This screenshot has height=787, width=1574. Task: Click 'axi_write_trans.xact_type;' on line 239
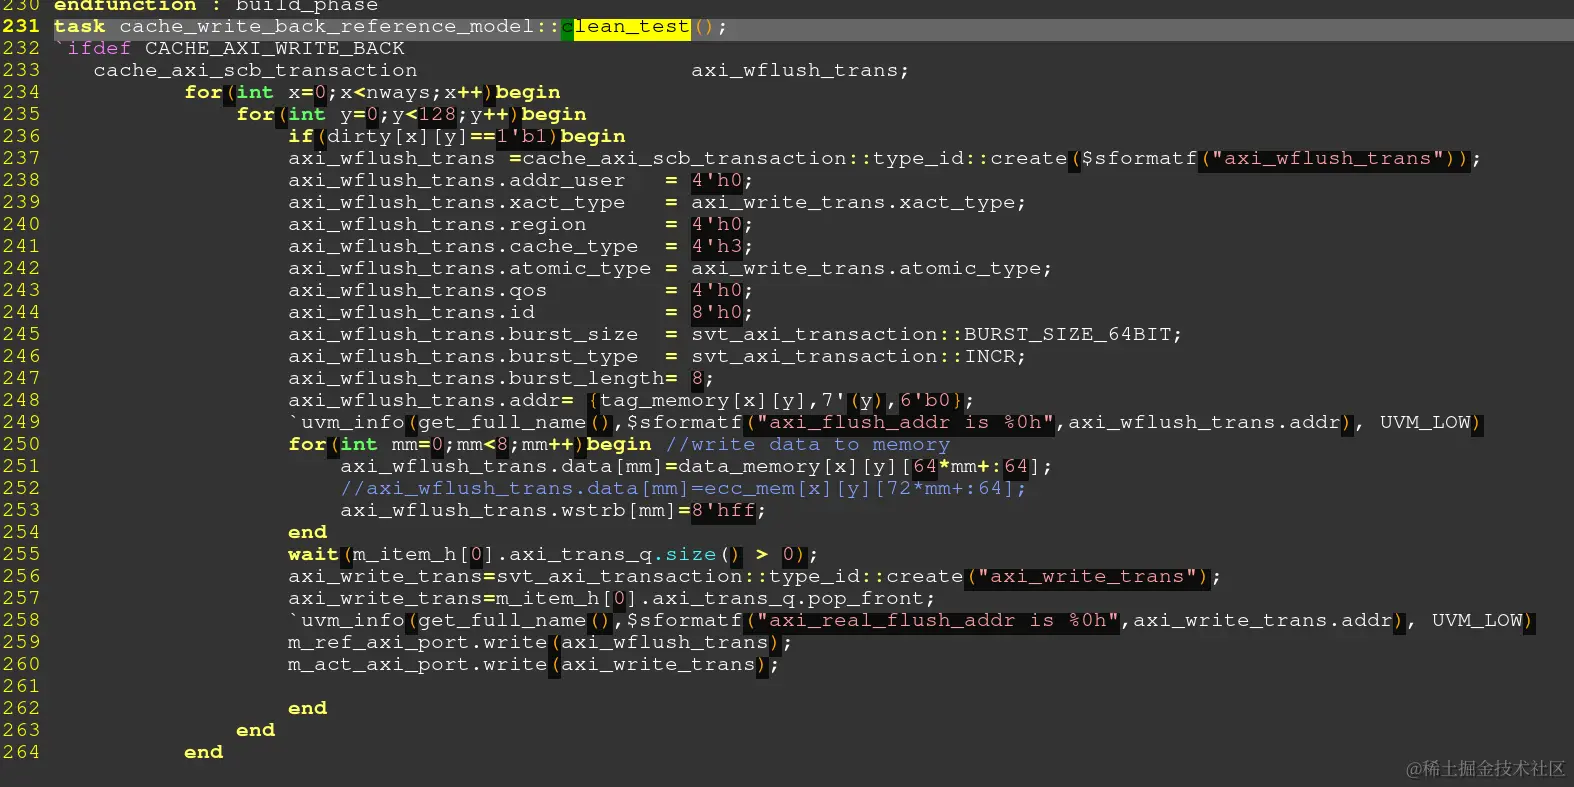[x=859, y=202]
